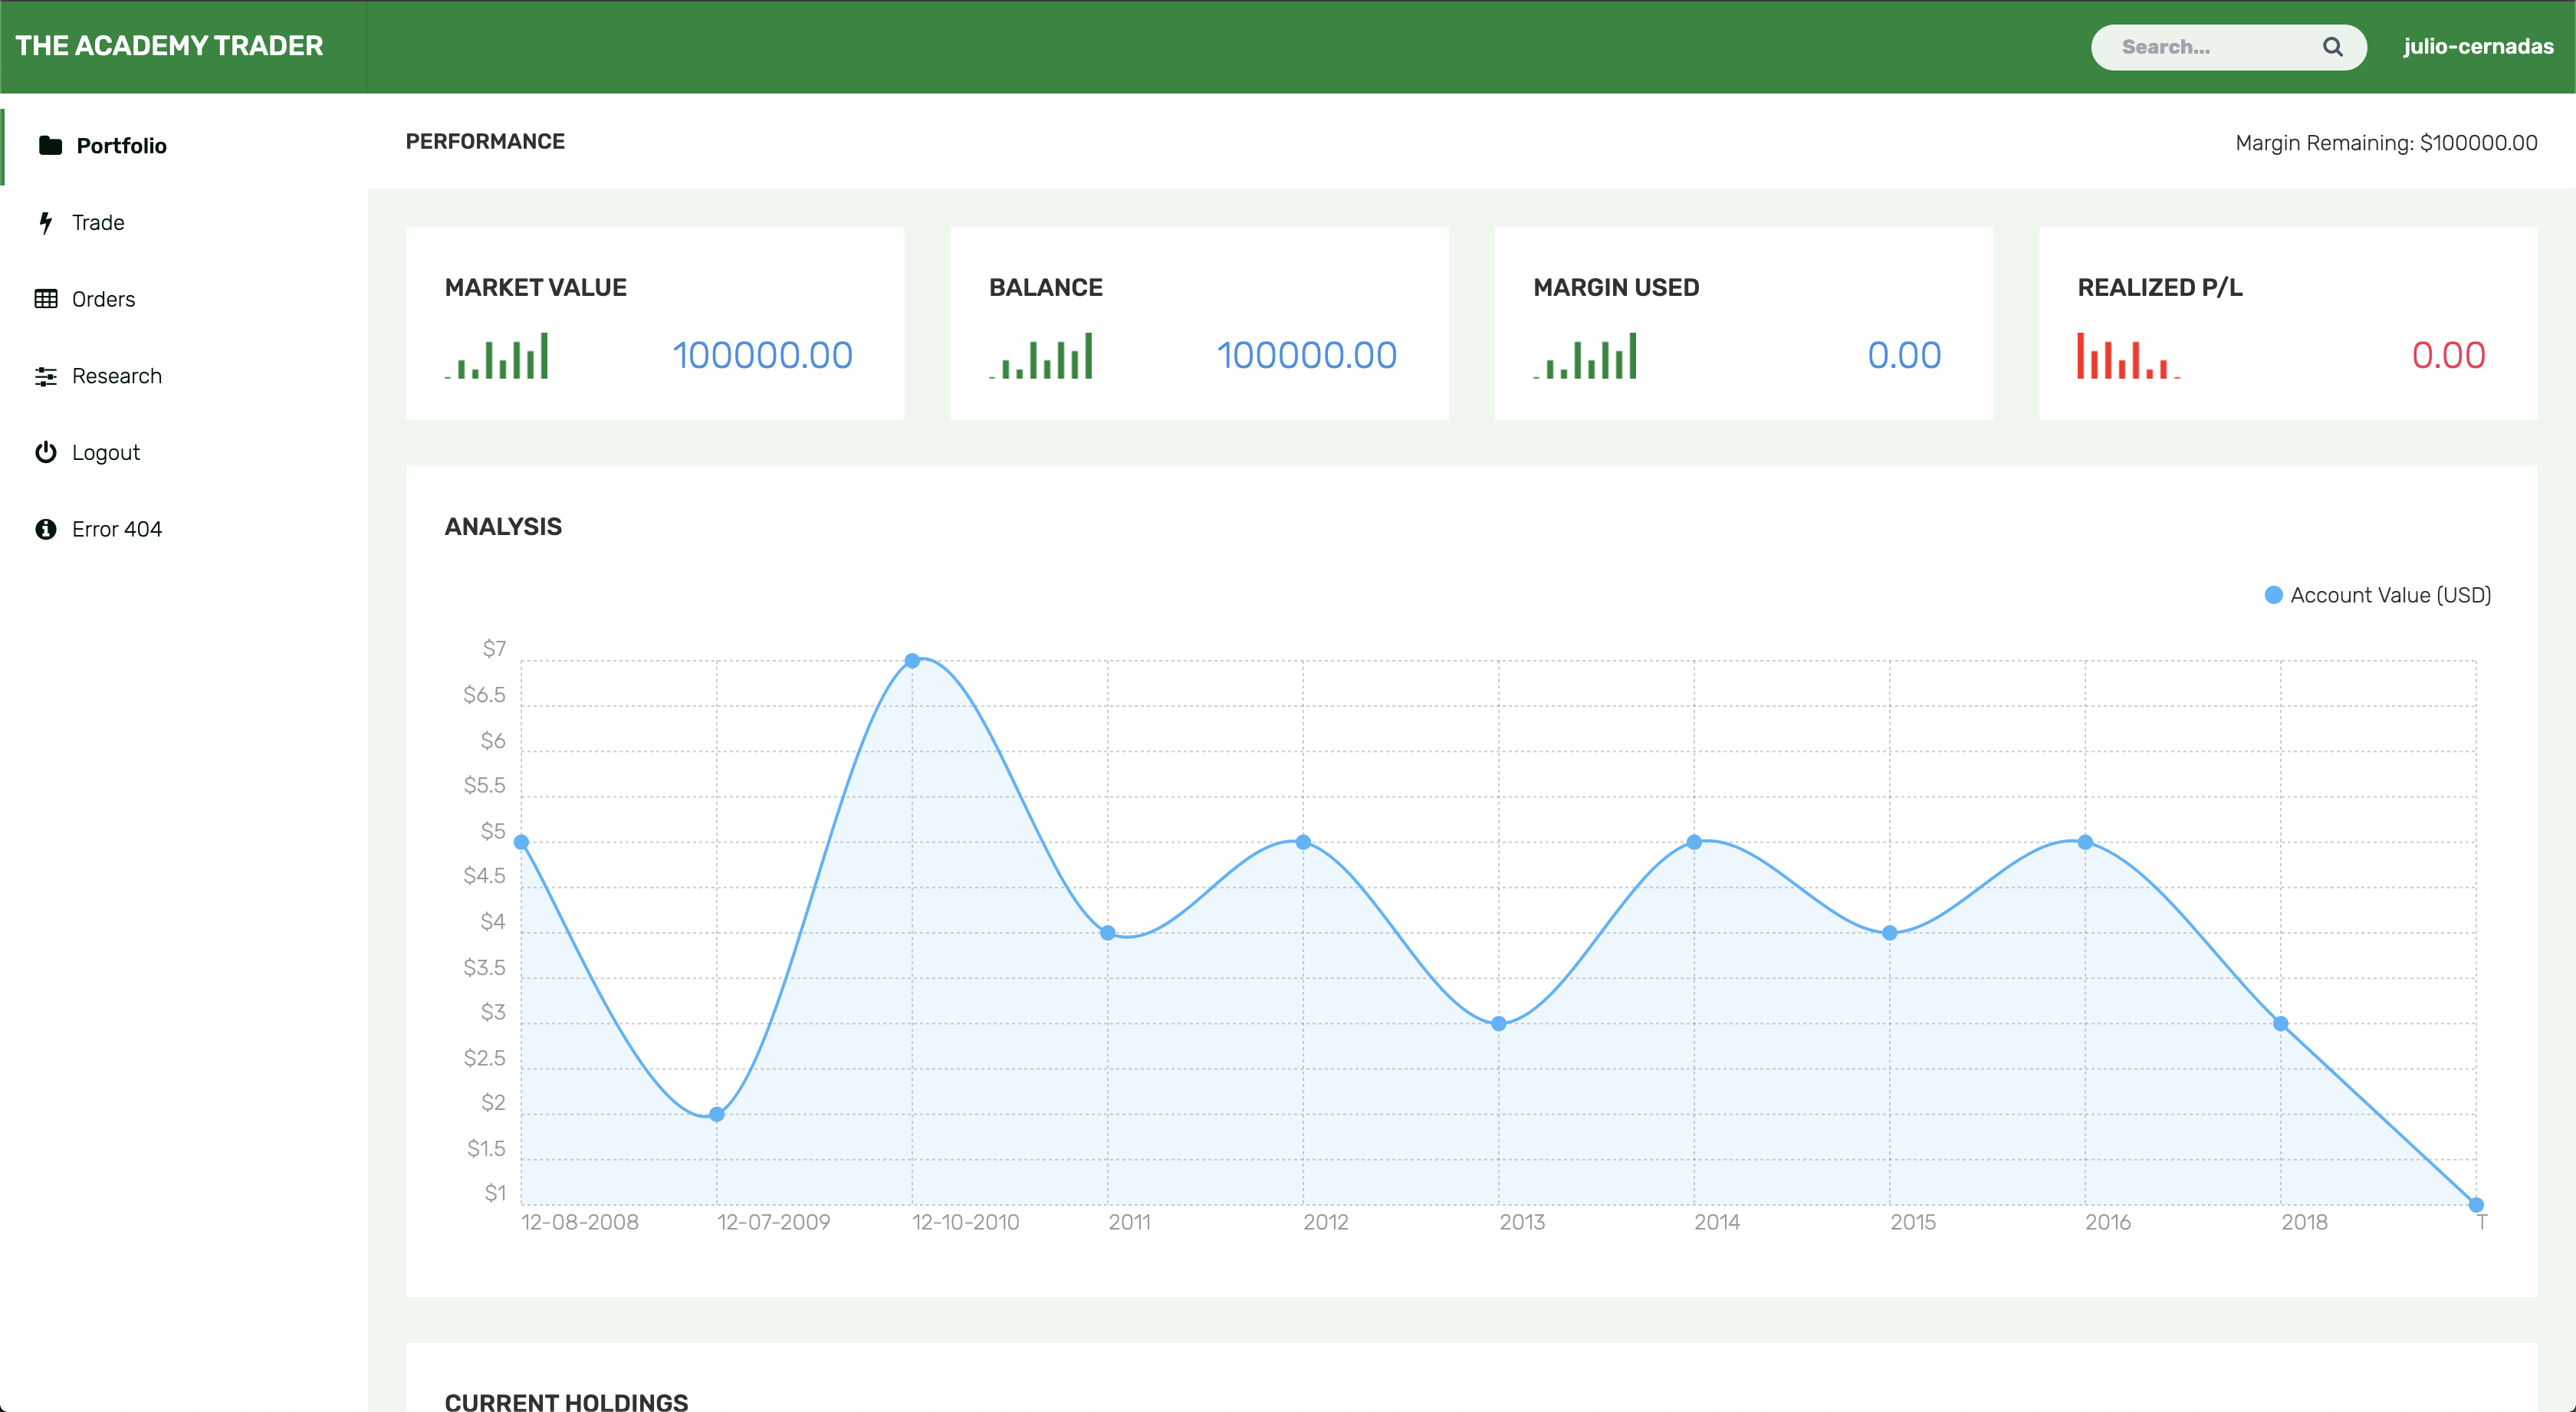2576x1412 pixels.
Task: Open the Trade menu item
Action: [98, 222]
